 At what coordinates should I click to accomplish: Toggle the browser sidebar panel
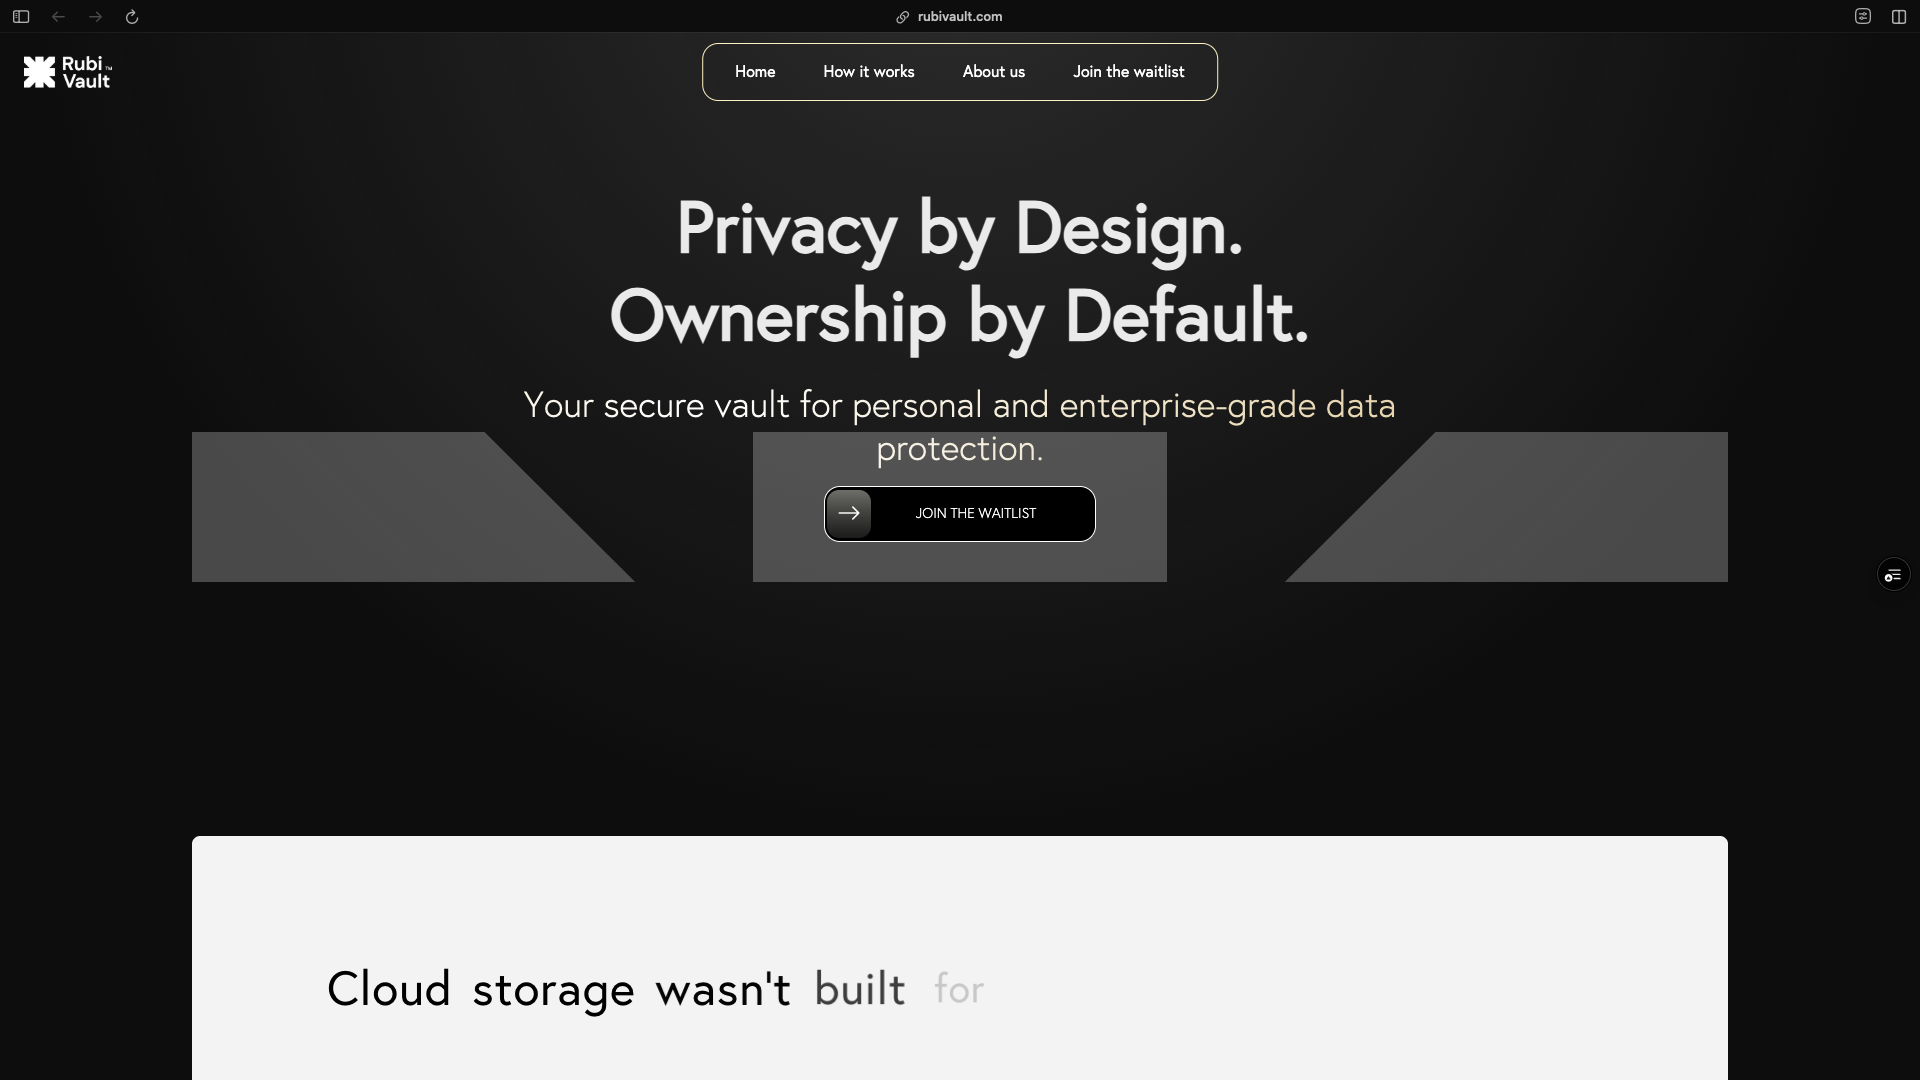point(20,16)
